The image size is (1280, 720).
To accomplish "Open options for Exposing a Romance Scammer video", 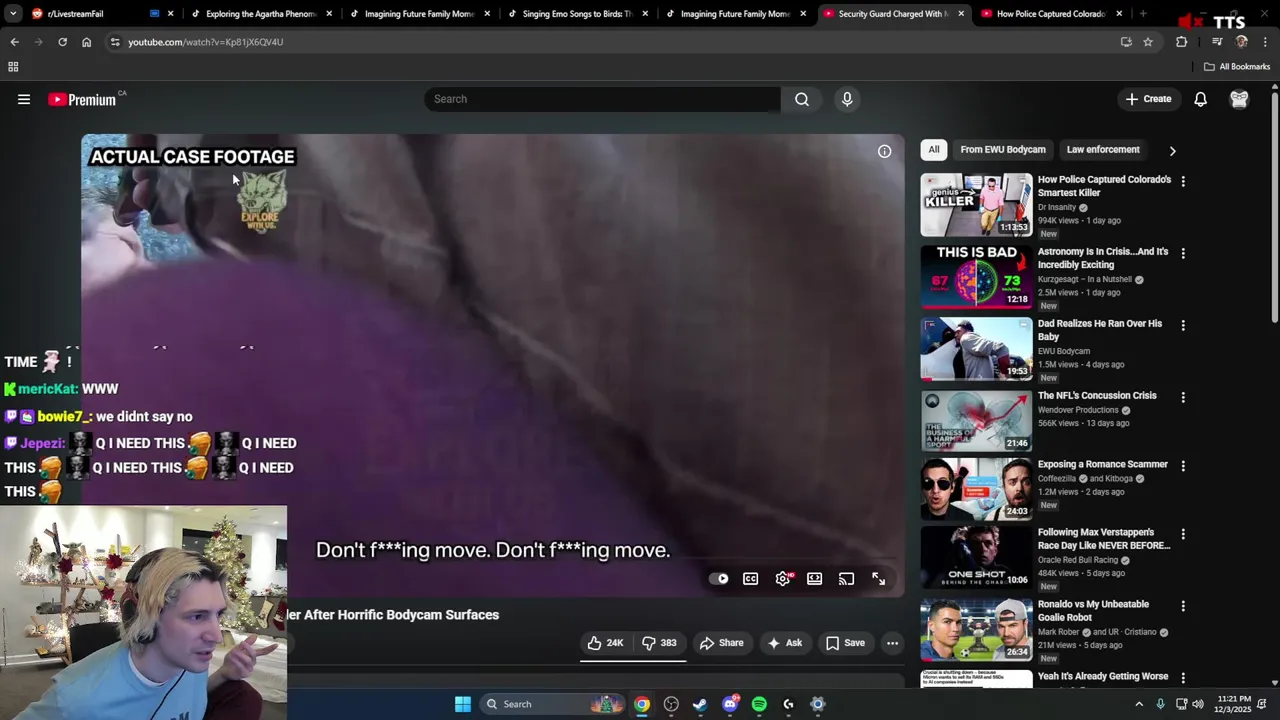I will tap(1183, 466).
